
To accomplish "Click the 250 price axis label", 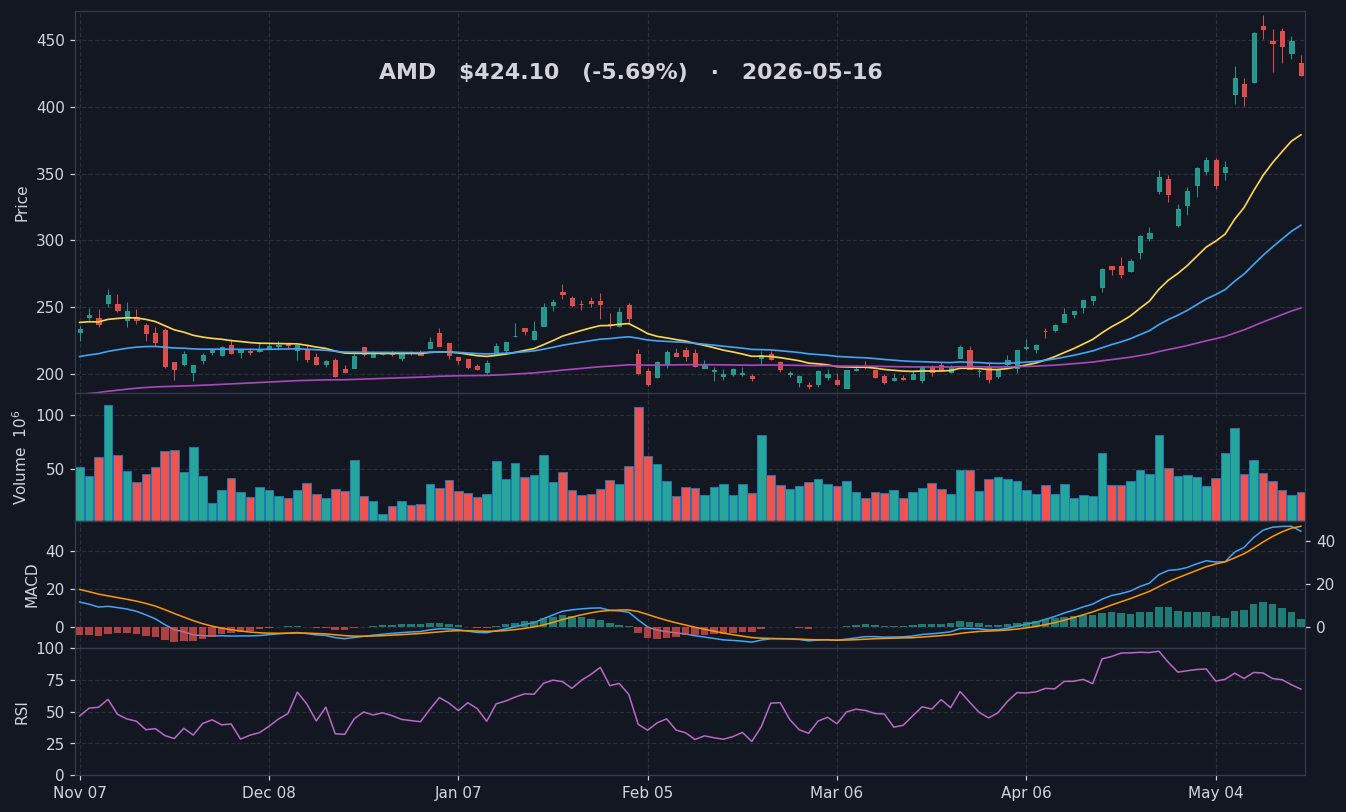I will tap(51, 308).
